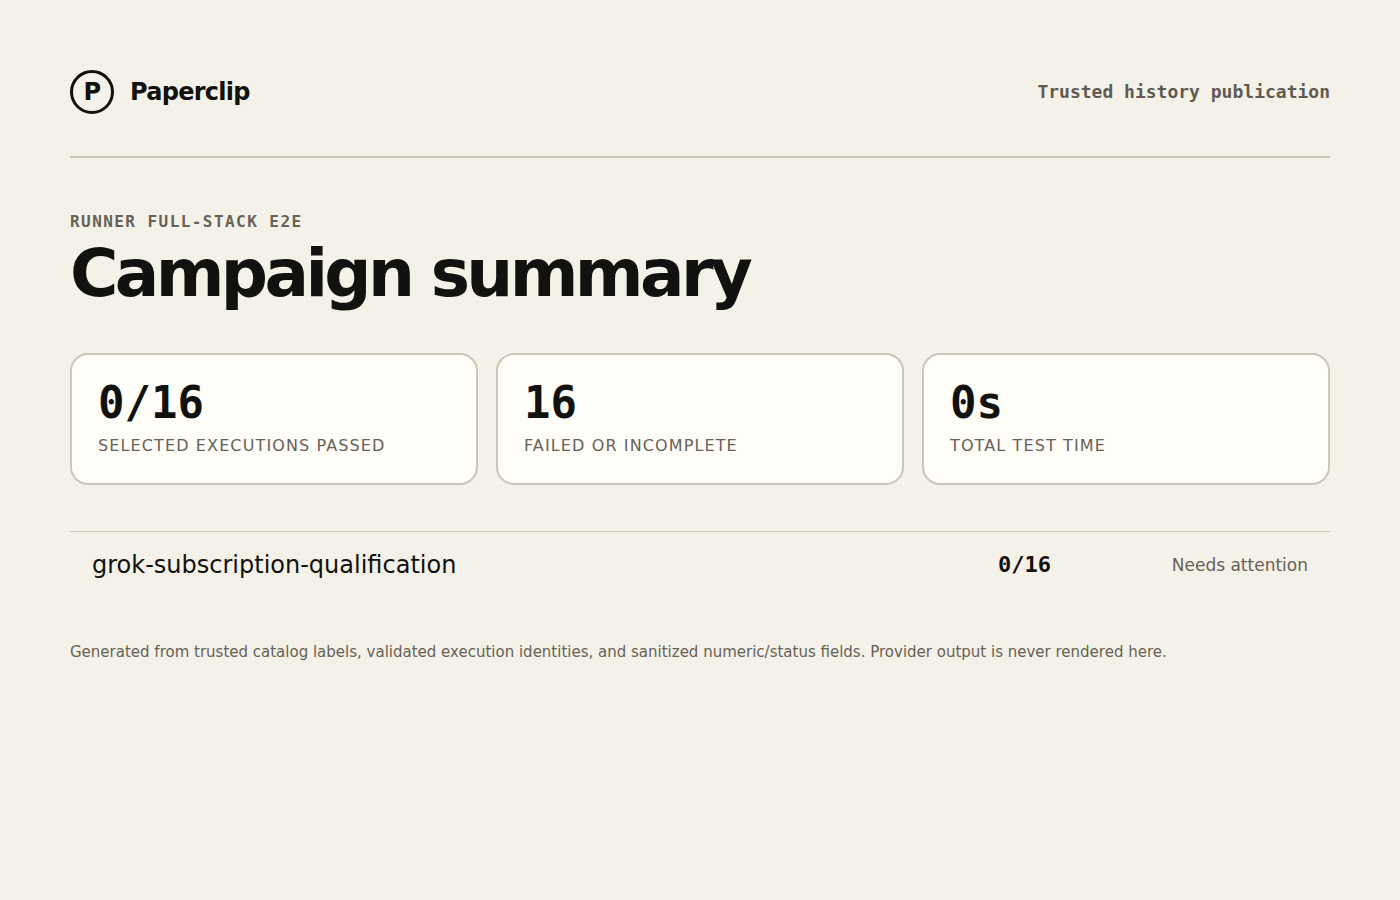Select the grok-subscription-qualification row

(x=700, y=565)
